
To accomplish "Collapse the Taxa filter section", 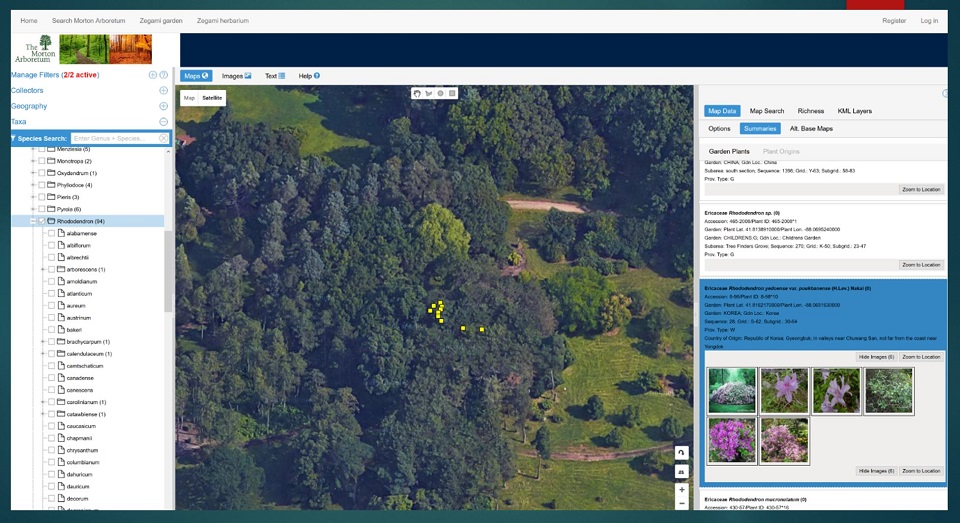I will 163,122.
